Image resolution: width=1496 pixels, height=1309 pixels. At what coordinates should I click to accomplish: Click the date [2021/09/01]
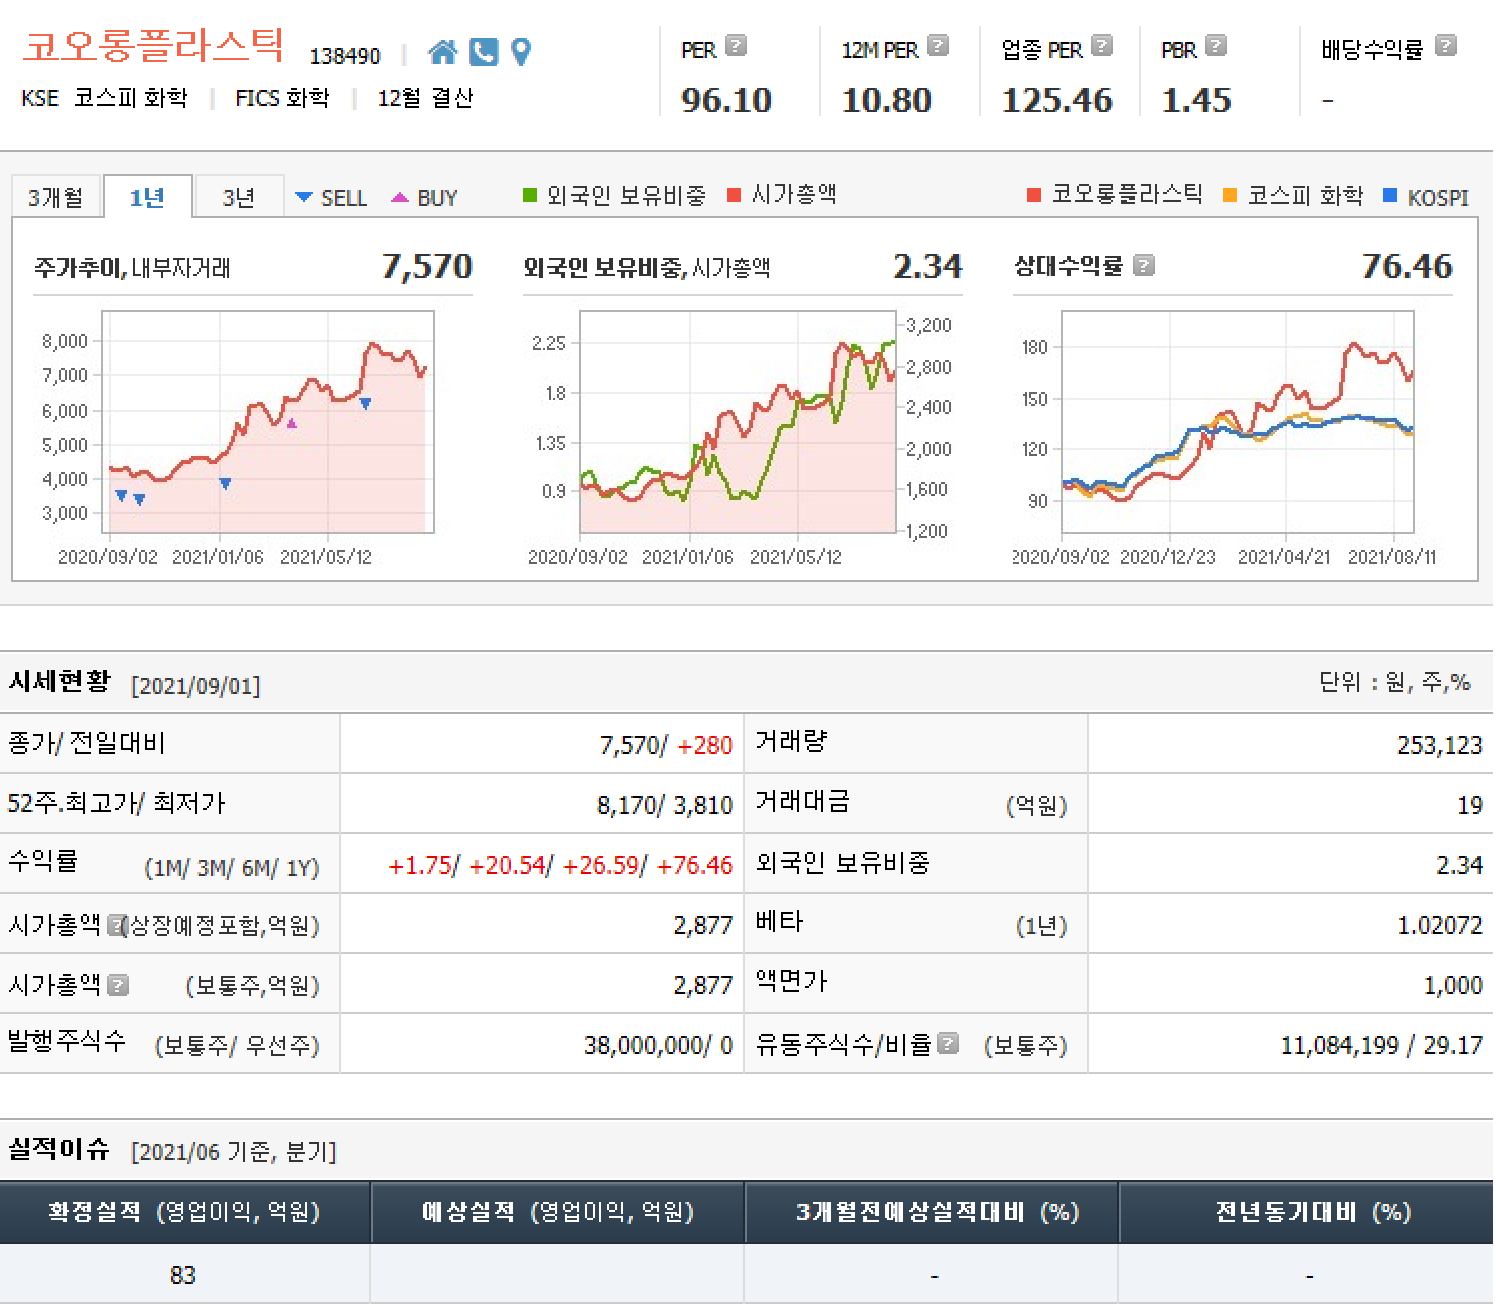pyautogui.click(x=196, y=686)
